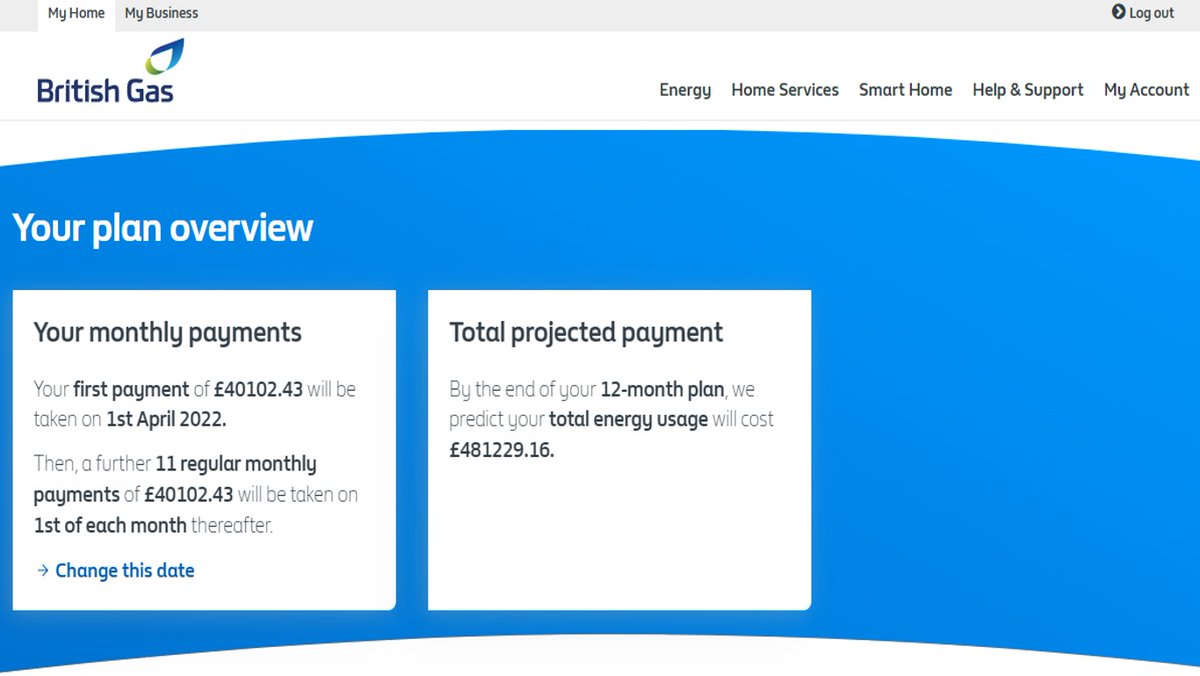Viewport: 1200px width, 676px height.
Task: Click the Total projected payment heading
Action: point(586,333)
